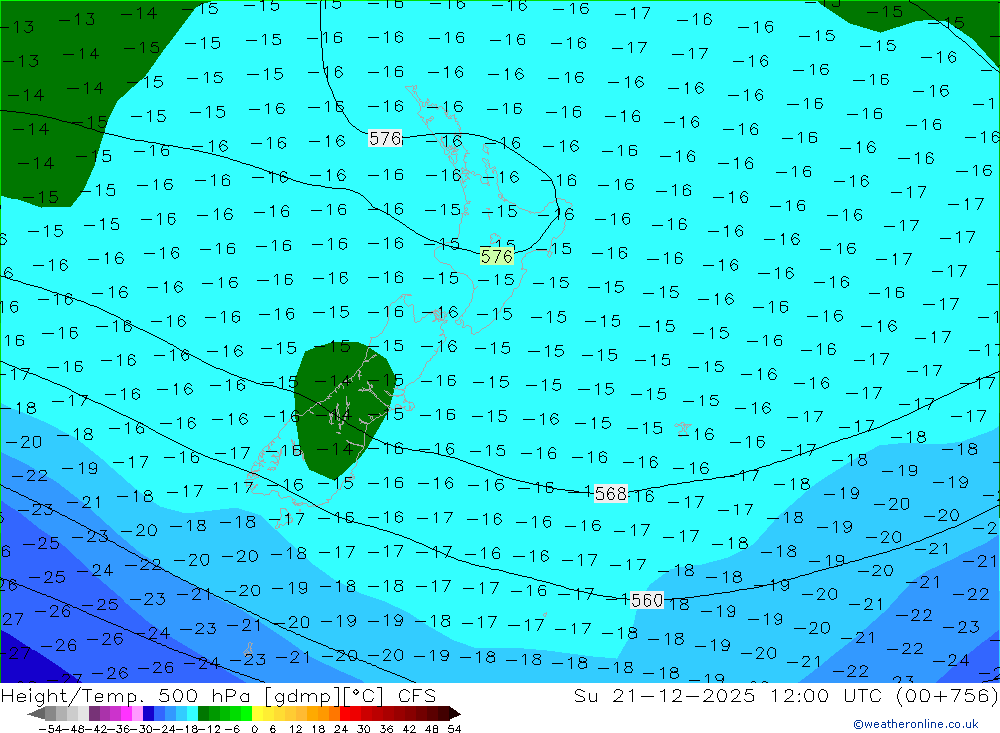
Task: Select the 568 contour height label
Action: [610, 494]
